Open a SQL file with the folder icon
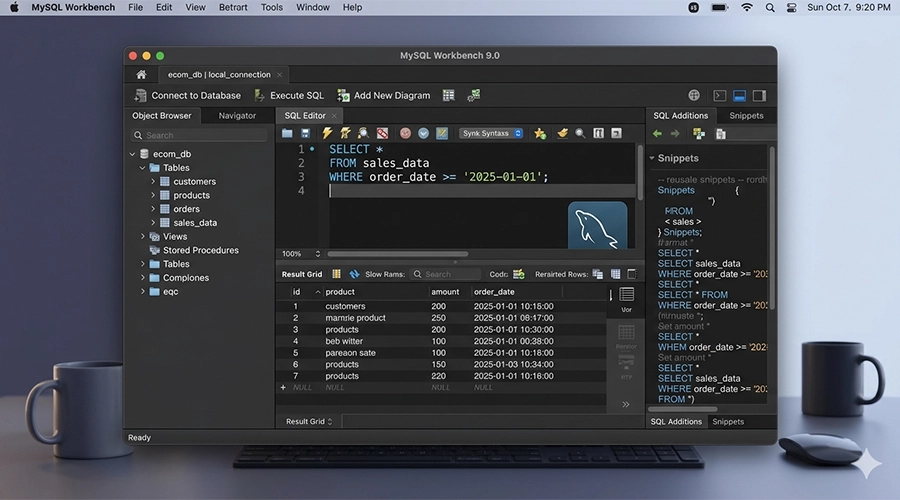 pos(287,133)
